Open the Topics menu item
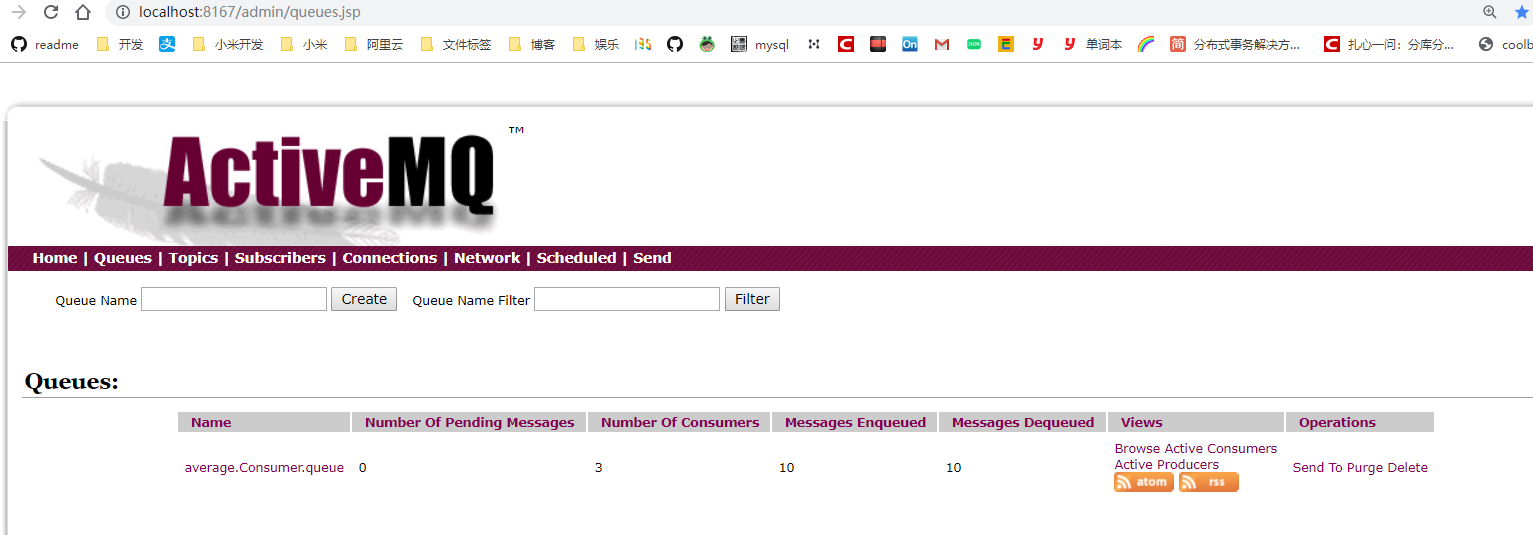 [x=193, y=258]
